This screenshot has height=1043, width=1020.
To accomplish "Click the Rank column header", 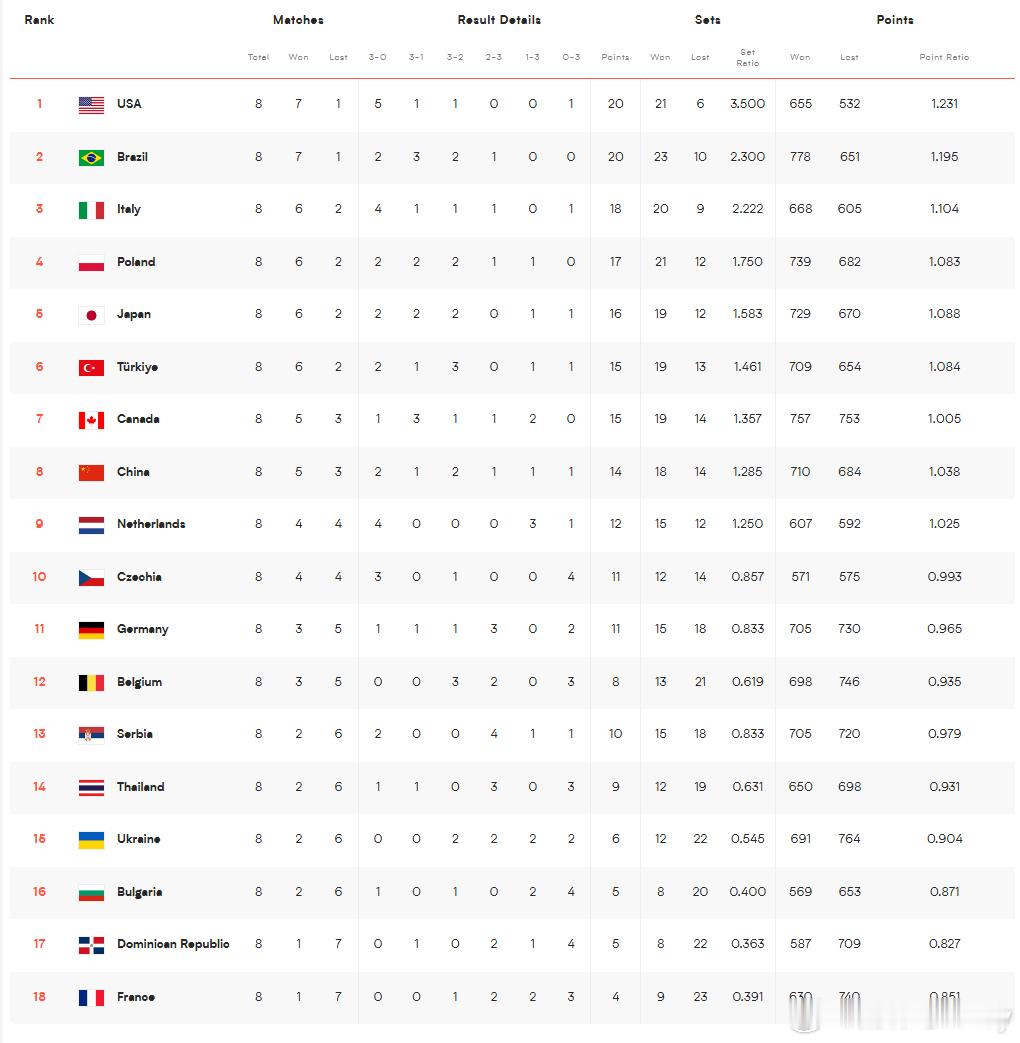I will coord(39,20).
